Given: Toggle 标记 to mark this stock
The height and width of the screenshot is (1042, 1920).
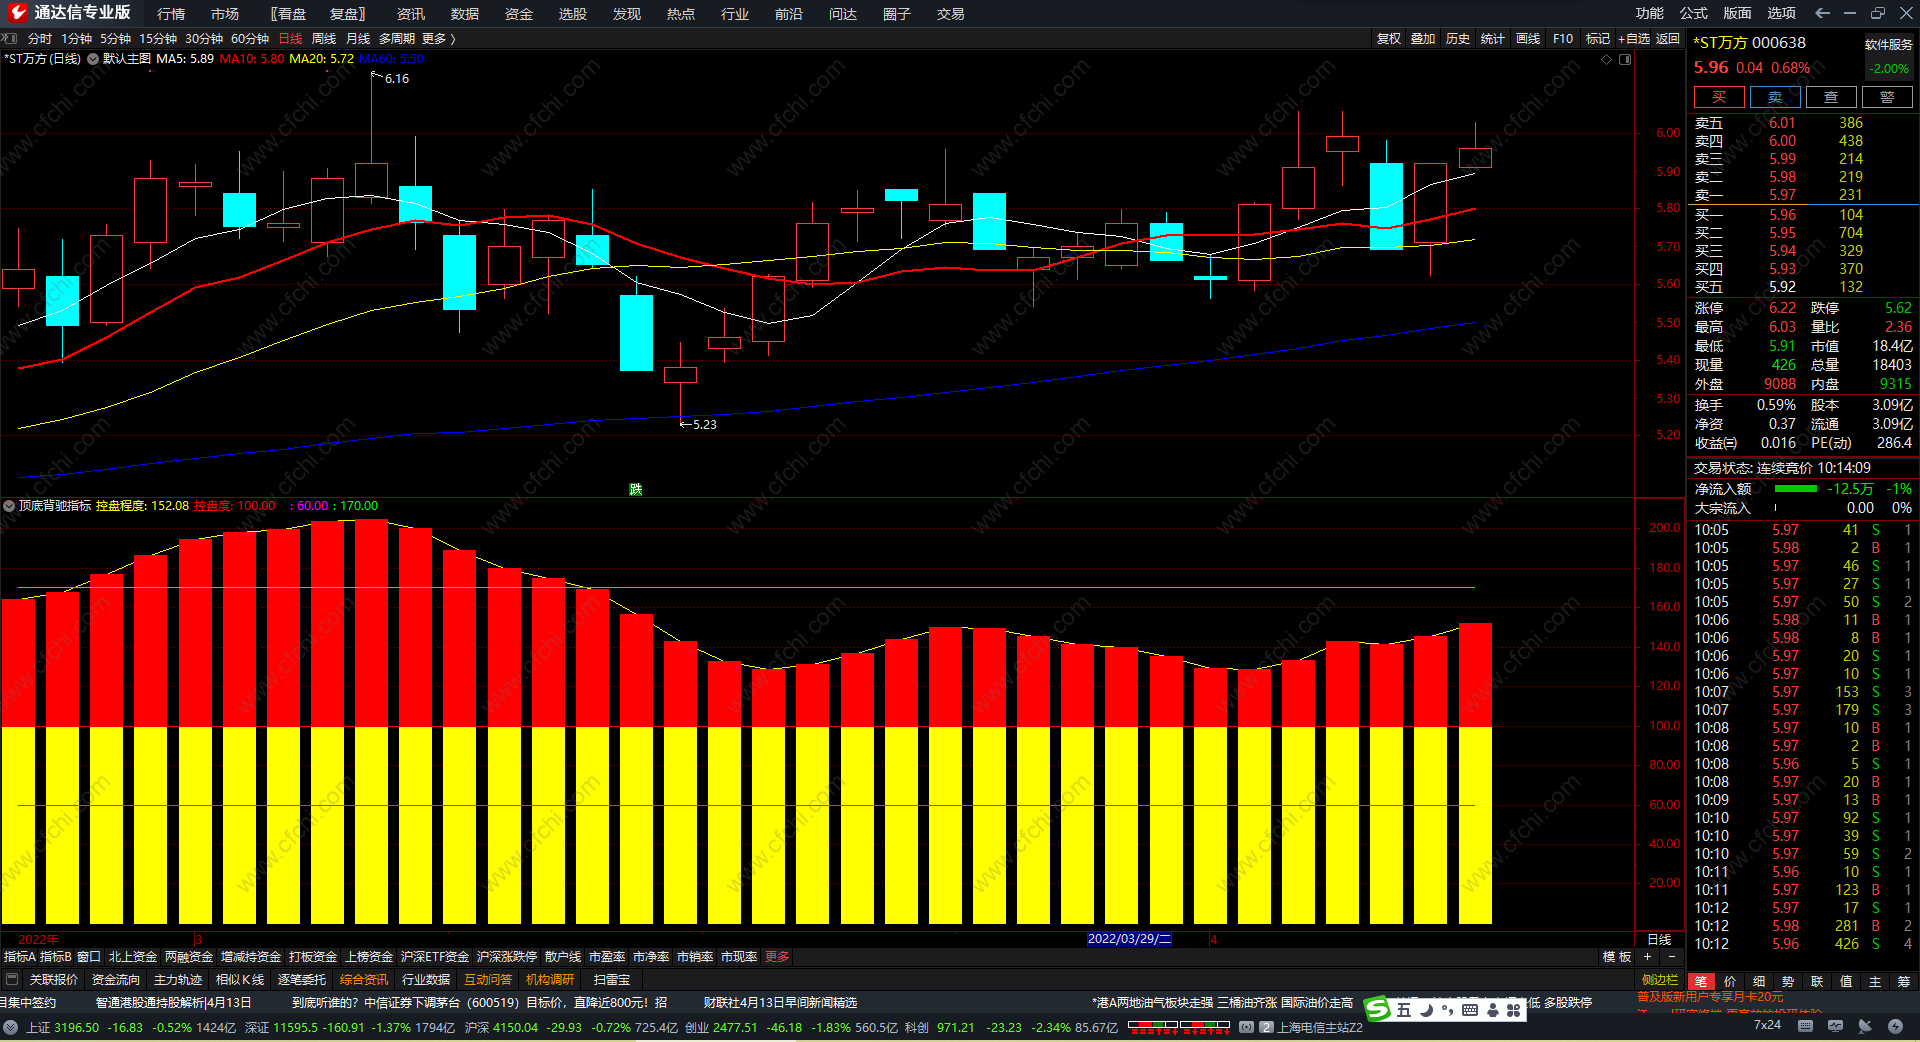Looking at the screenshot, I should (1598, 39).
